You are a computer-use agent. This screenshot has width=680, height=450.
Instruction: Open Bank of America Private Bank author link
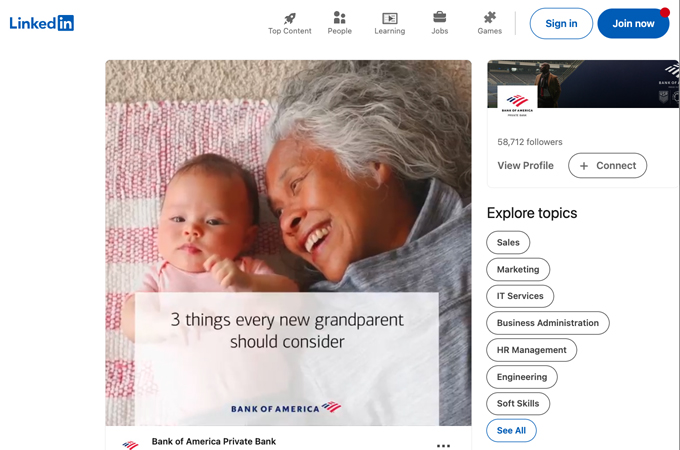coord(214,441)
